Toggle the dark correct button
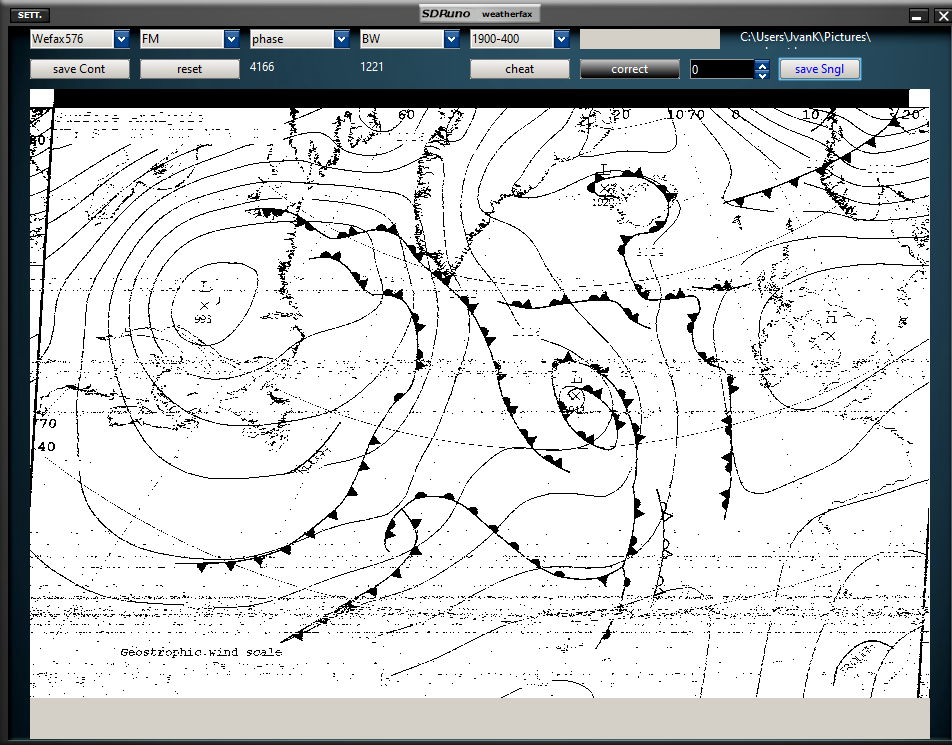Image resolution: width=952 pixels, height=745 pixels. [x=630, y=69]
